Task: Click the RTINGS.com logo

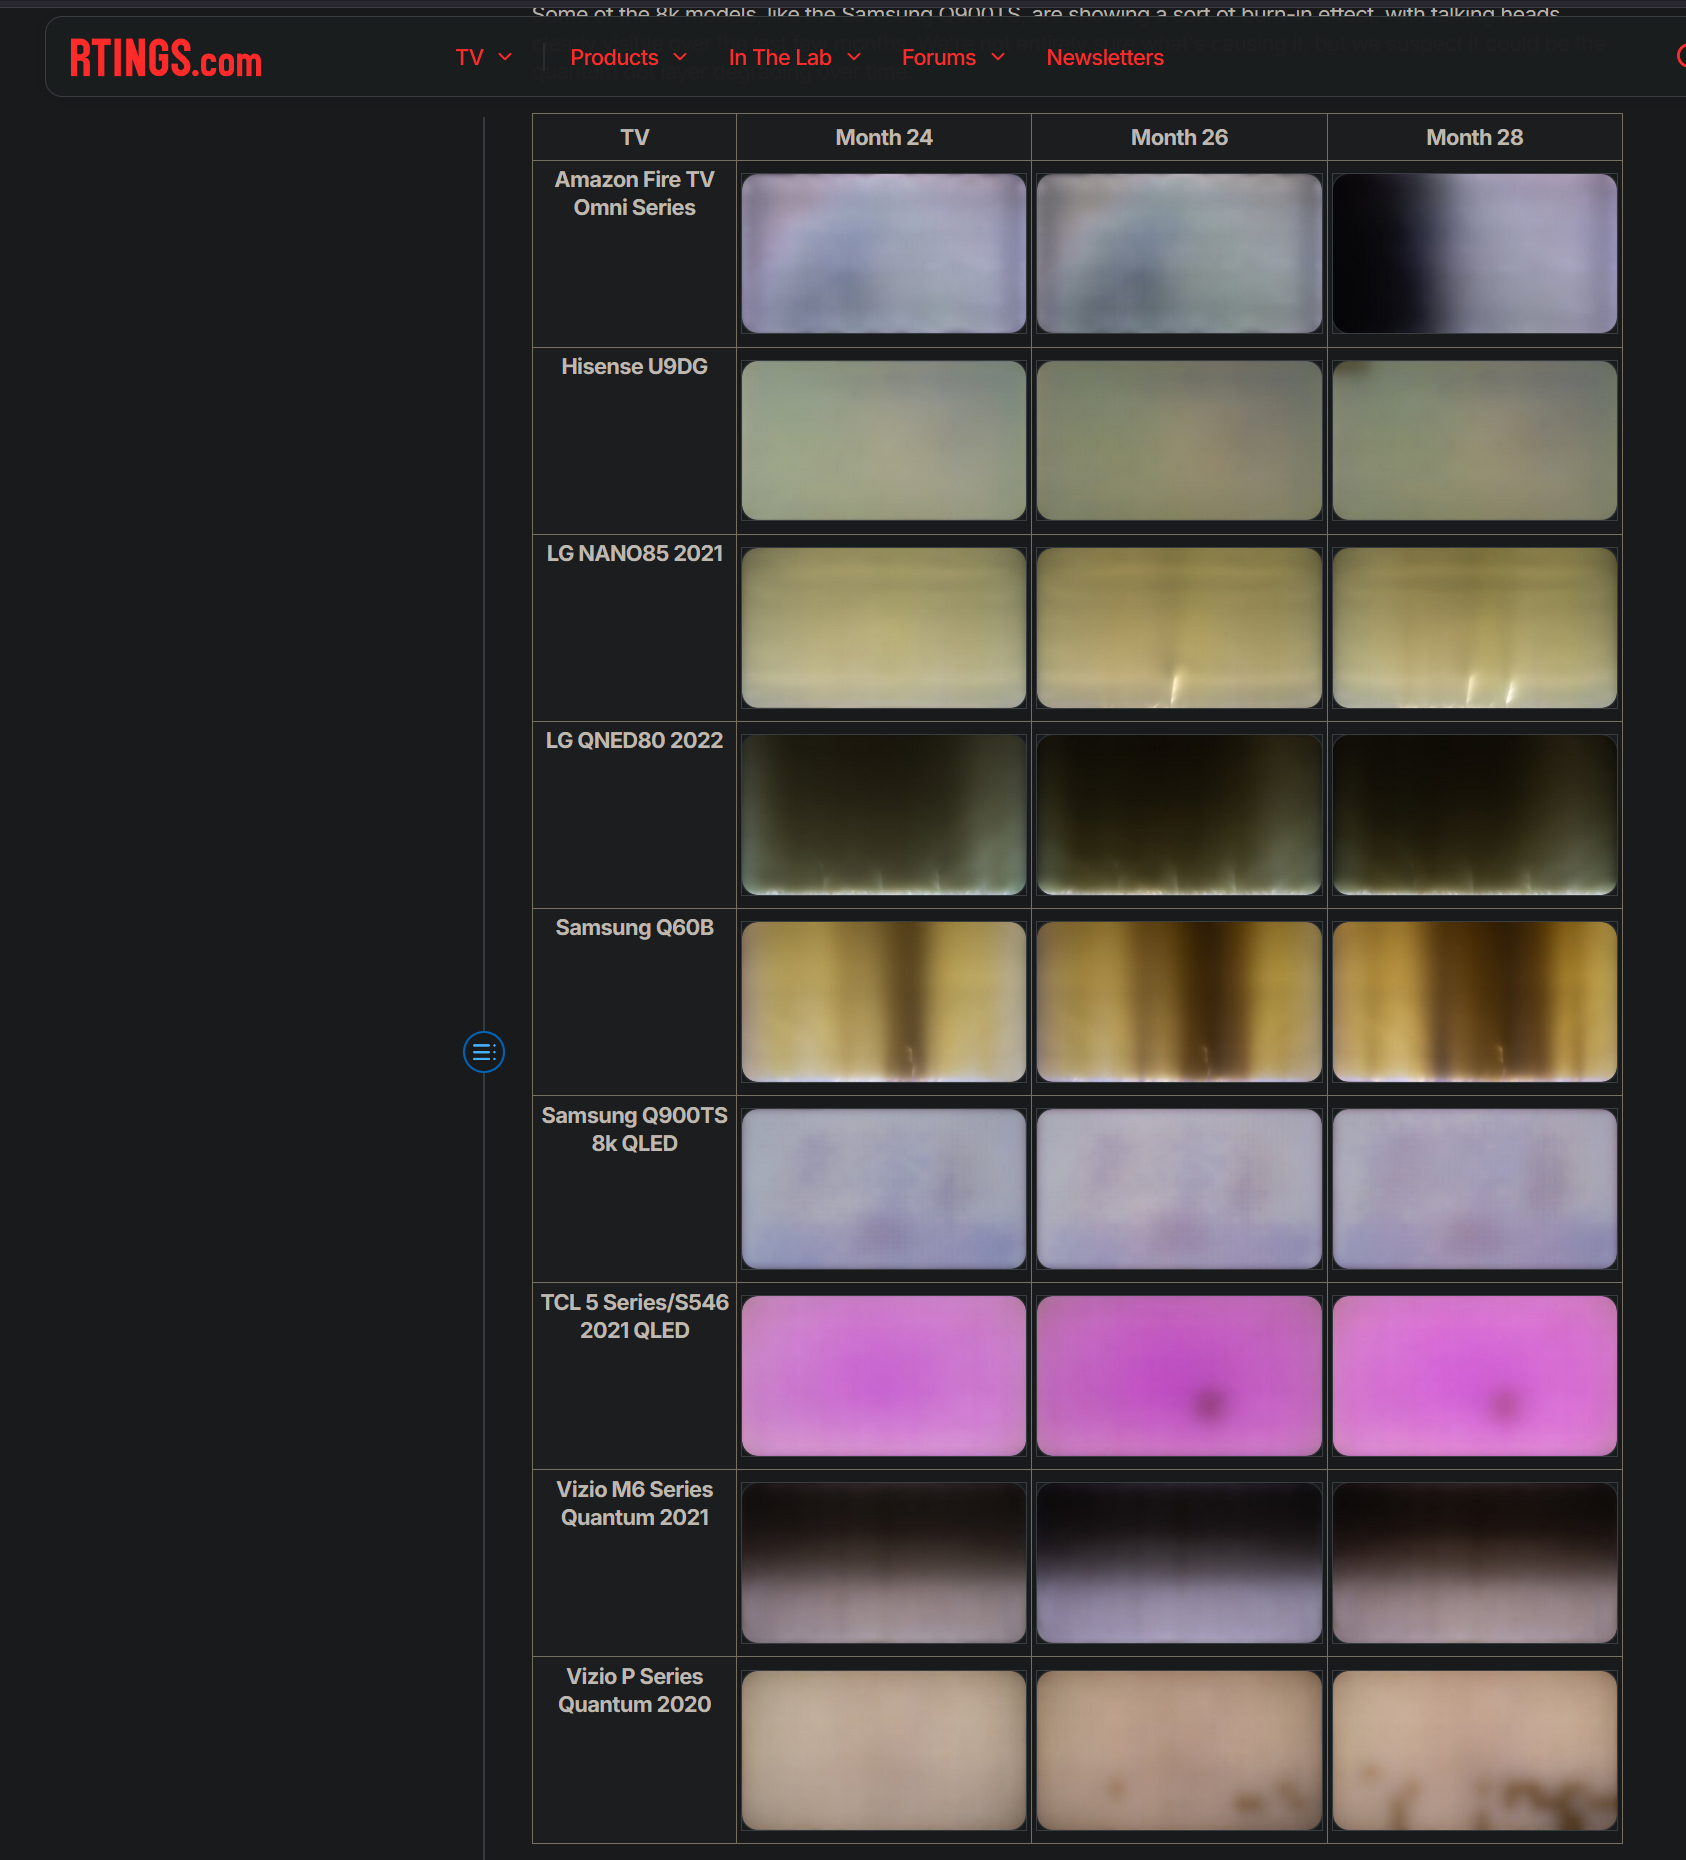Action: point(164,60)
